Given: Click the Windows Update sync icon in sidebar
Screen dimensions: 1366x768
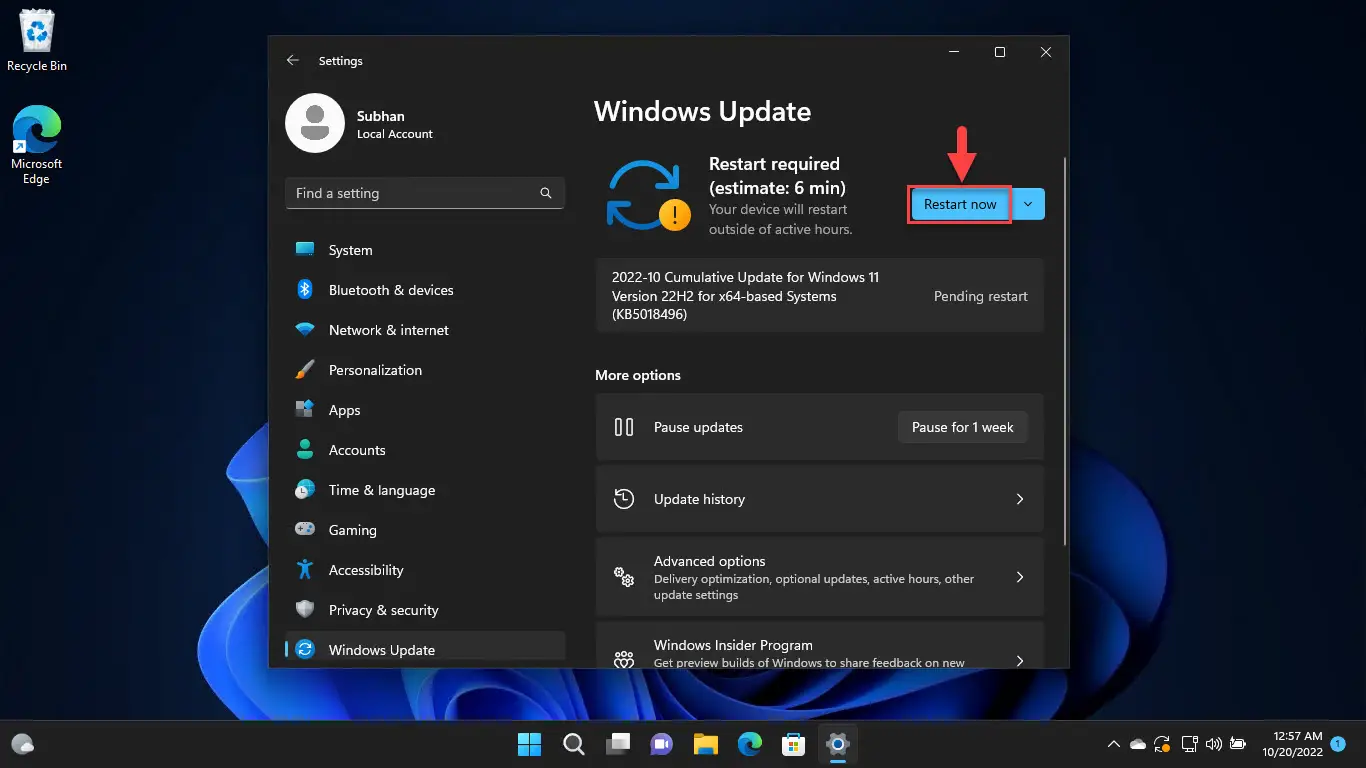Looking at the screenshot, I should (x=305, y=650).
